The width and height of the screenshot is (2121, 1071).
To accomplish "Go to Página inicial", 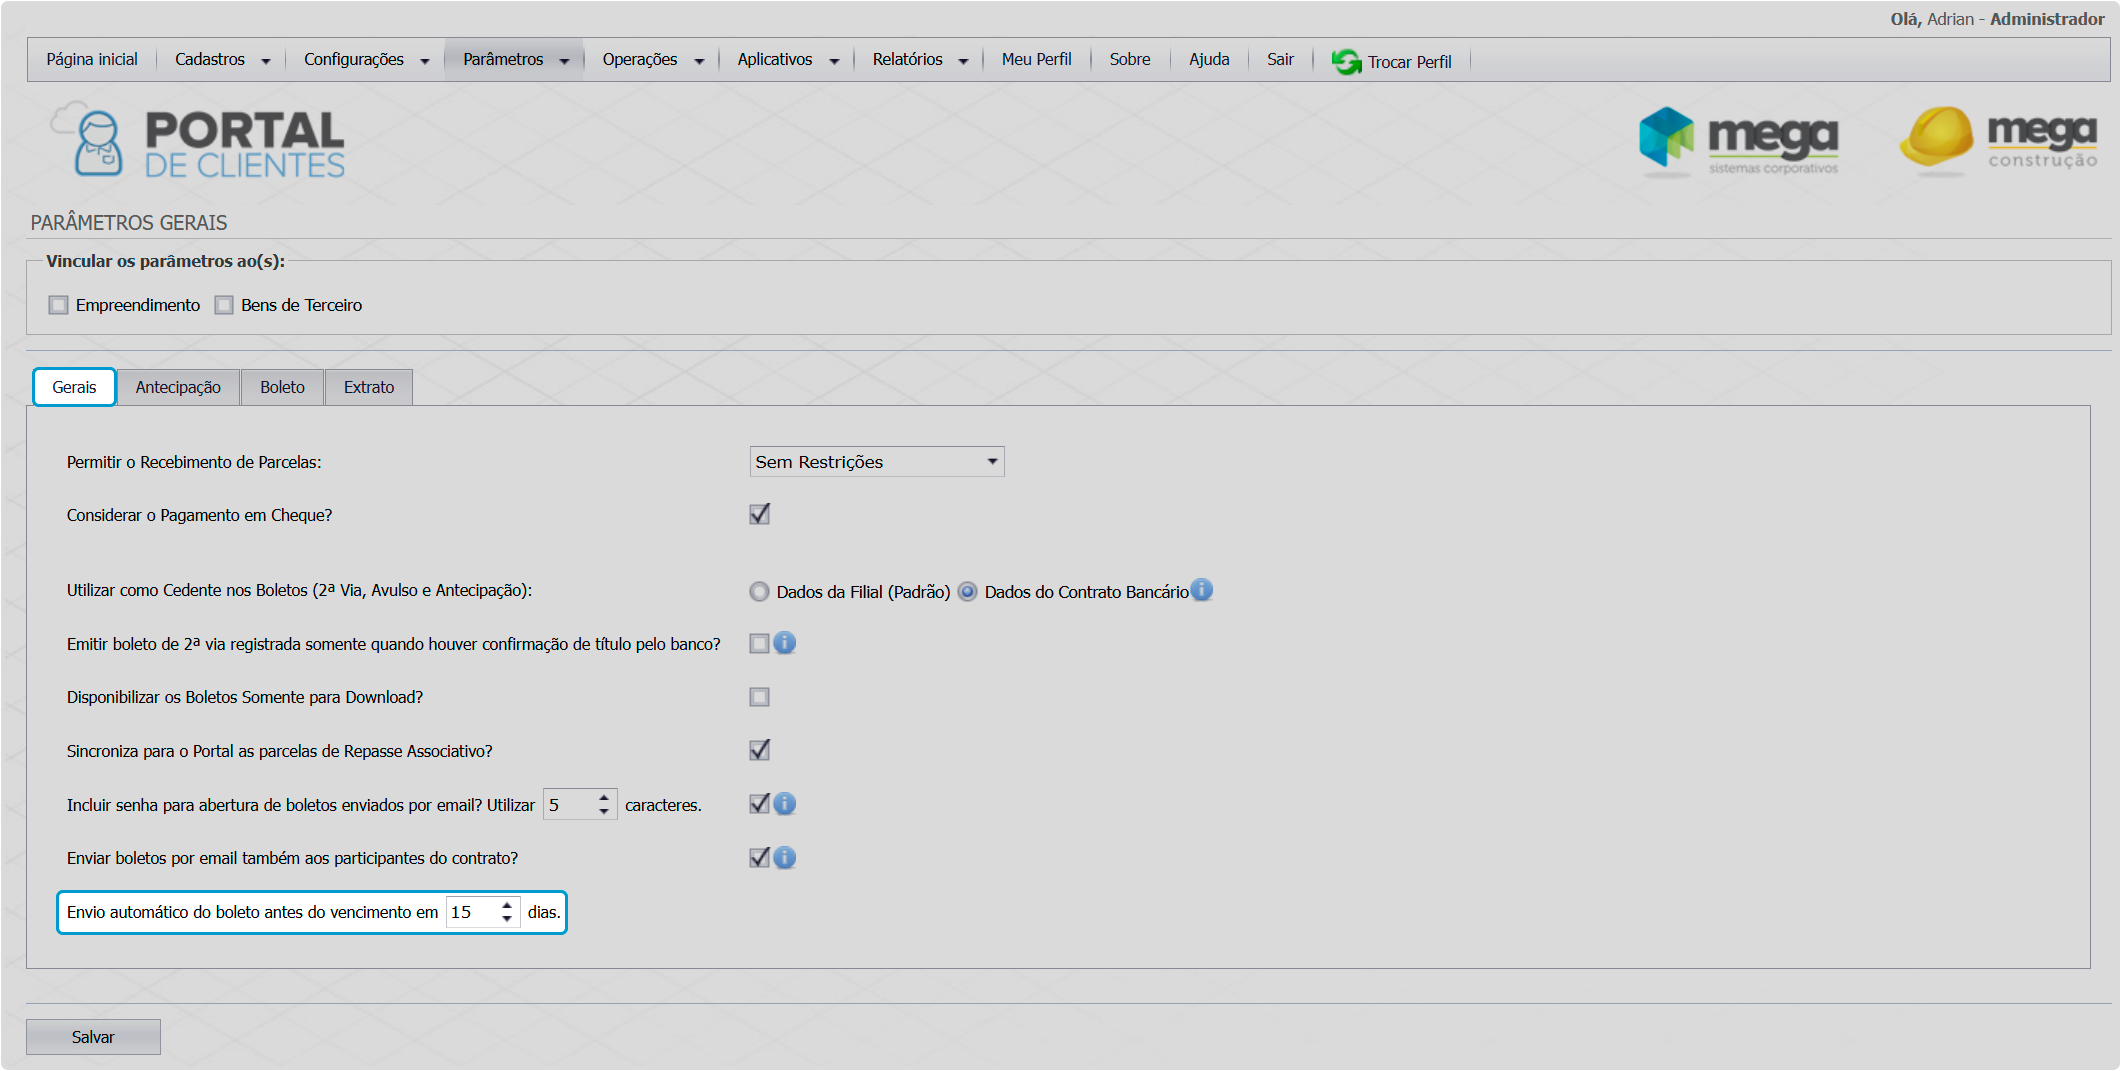I will 92,60.
